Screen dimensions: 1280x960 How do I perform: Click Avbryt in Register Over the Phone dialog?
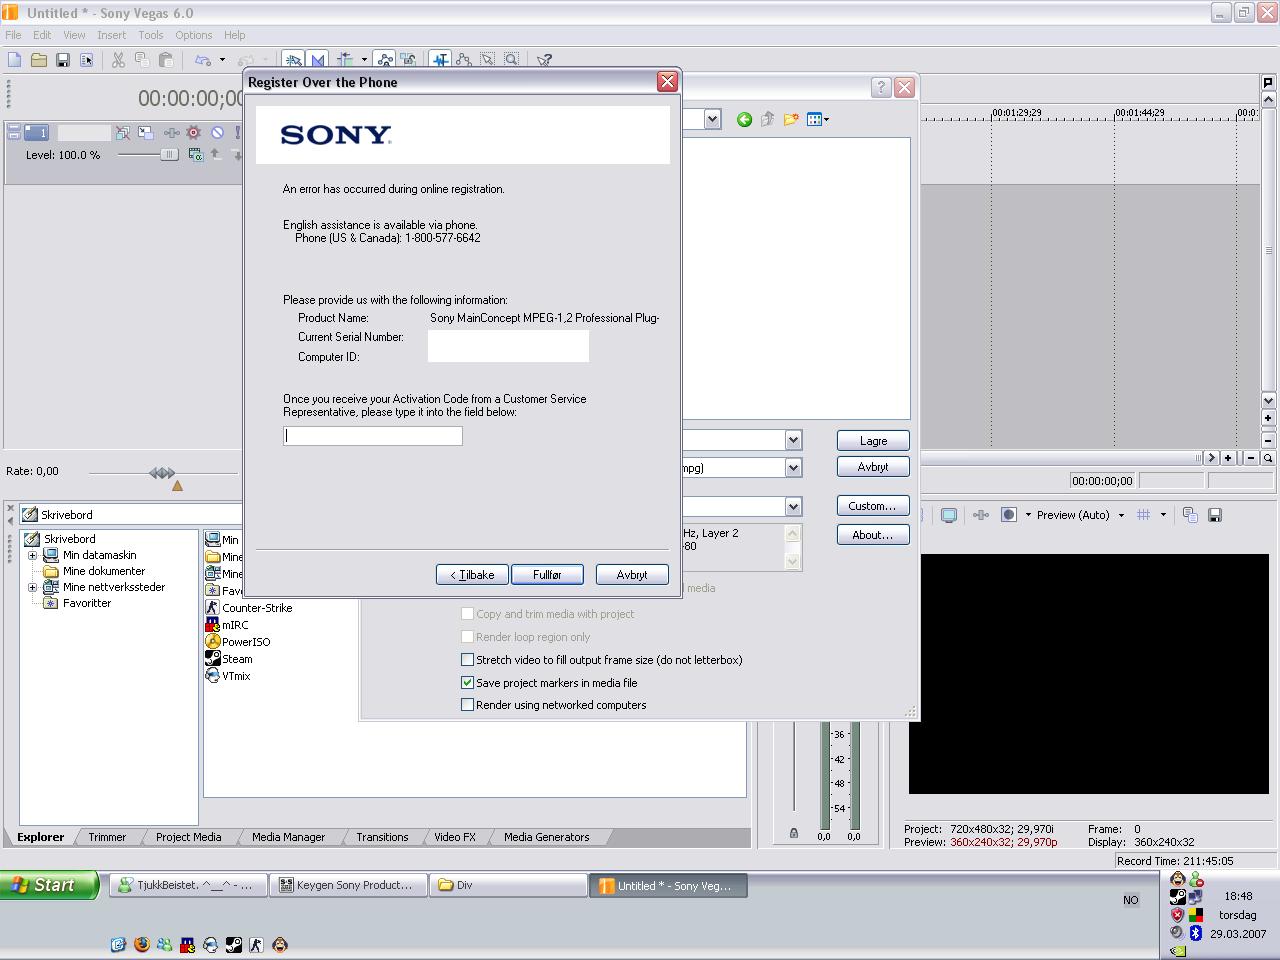coord(632,575)
